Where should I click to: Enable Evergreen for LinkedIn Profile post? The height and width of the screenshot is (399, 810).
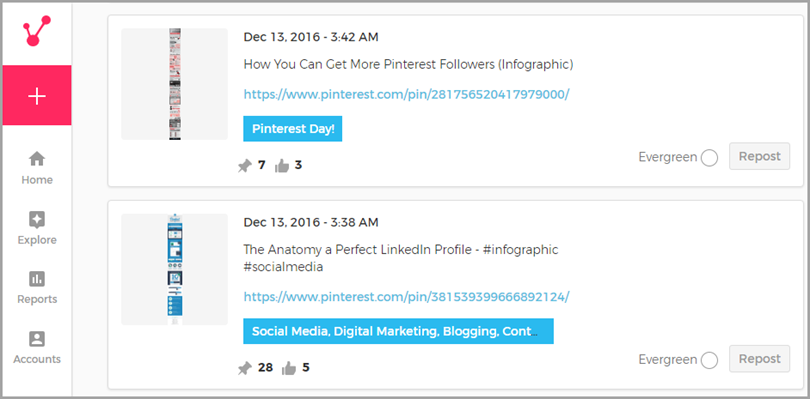[709, 360]
